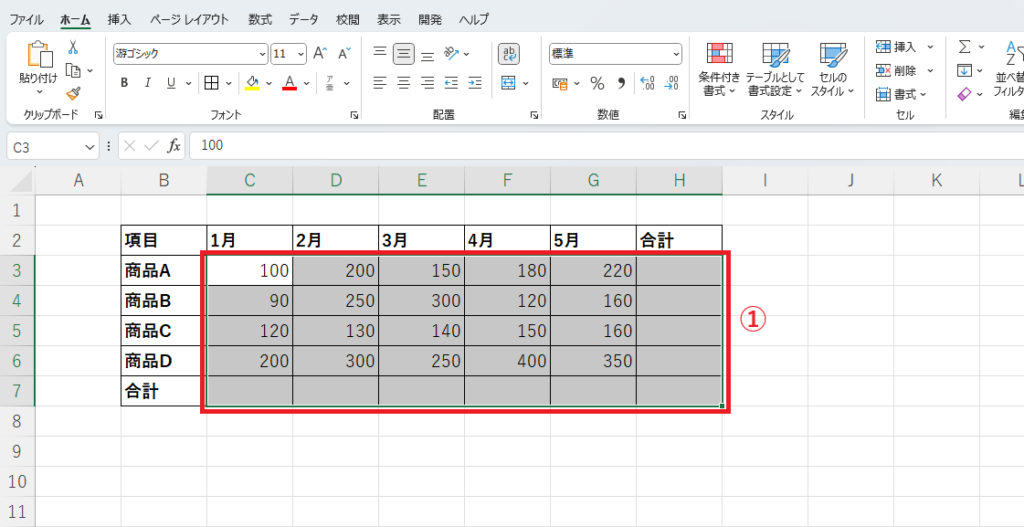Click the decrease decimal icon
This screenshot has width=1024, height=527.
tap(671, 83)
